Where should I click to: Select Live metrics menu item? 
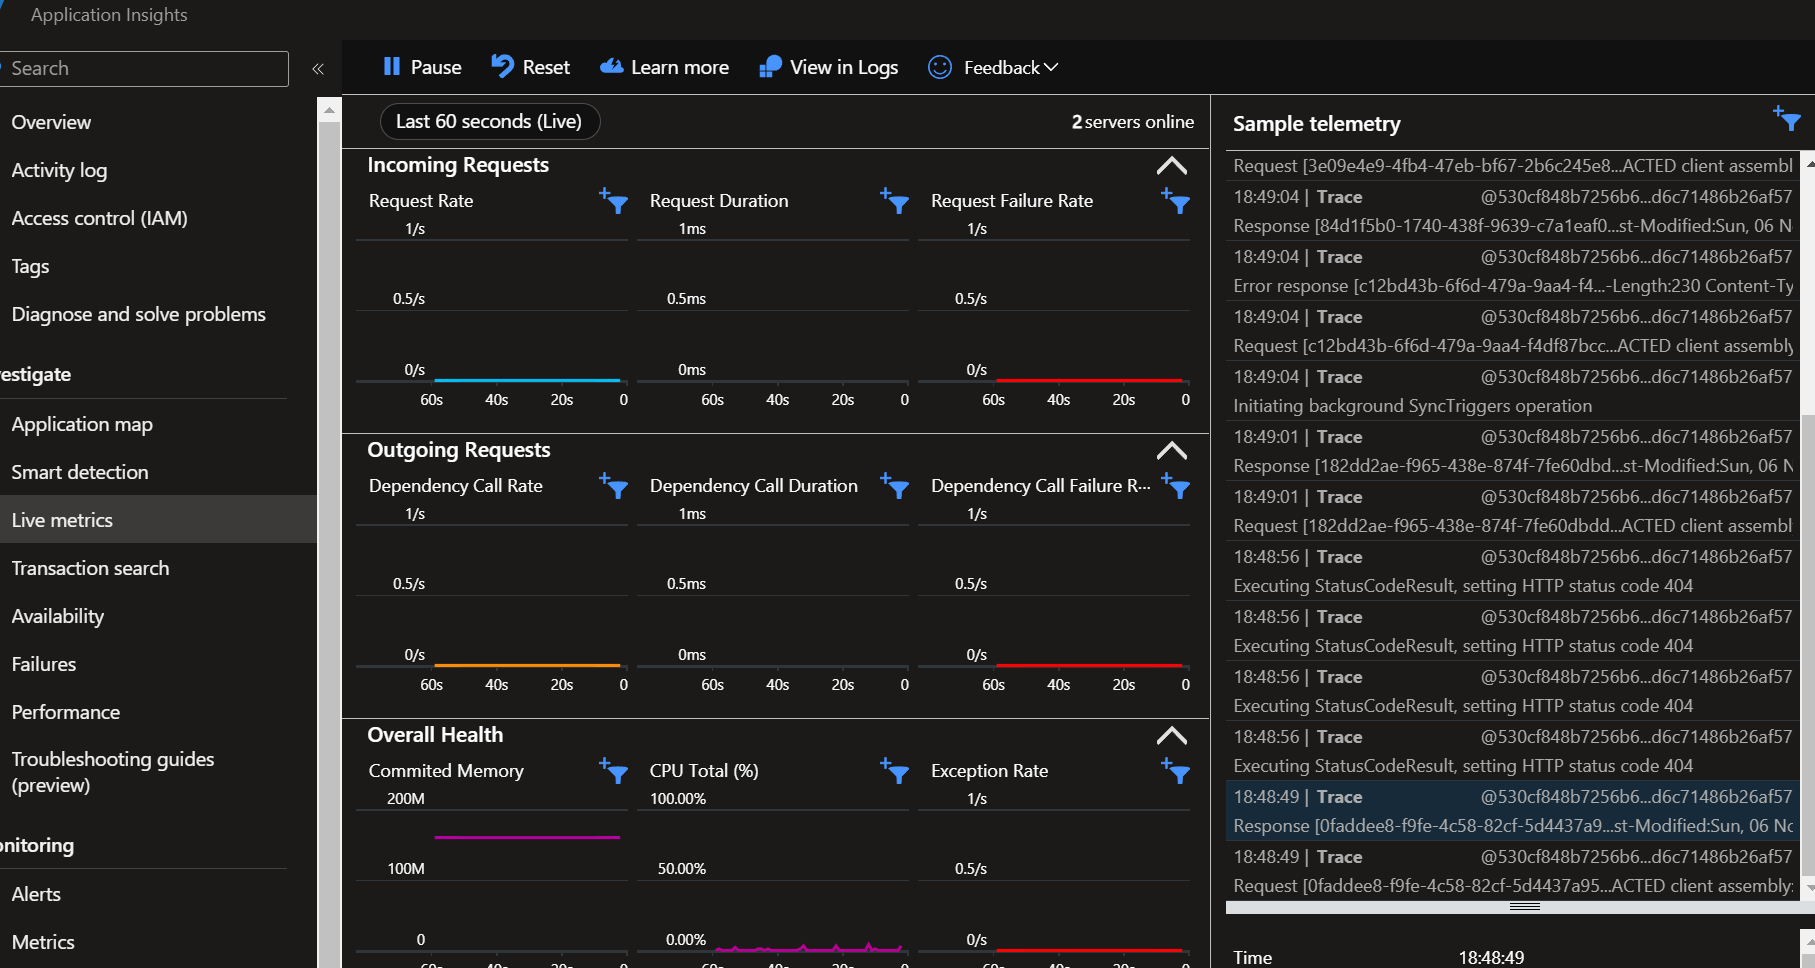click(x=158, y=520)
